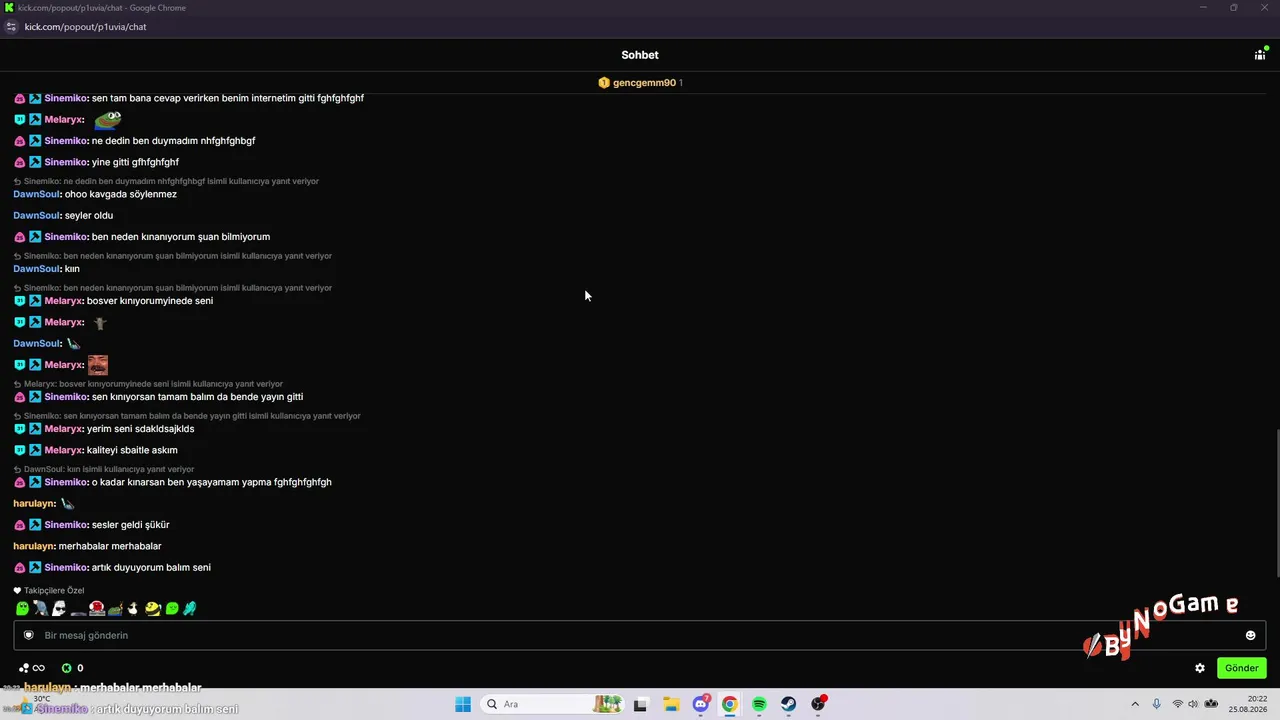The image size is (1280, 720).
Task: Open channel points infinity indicator
Action: click(x=32, y=668)
